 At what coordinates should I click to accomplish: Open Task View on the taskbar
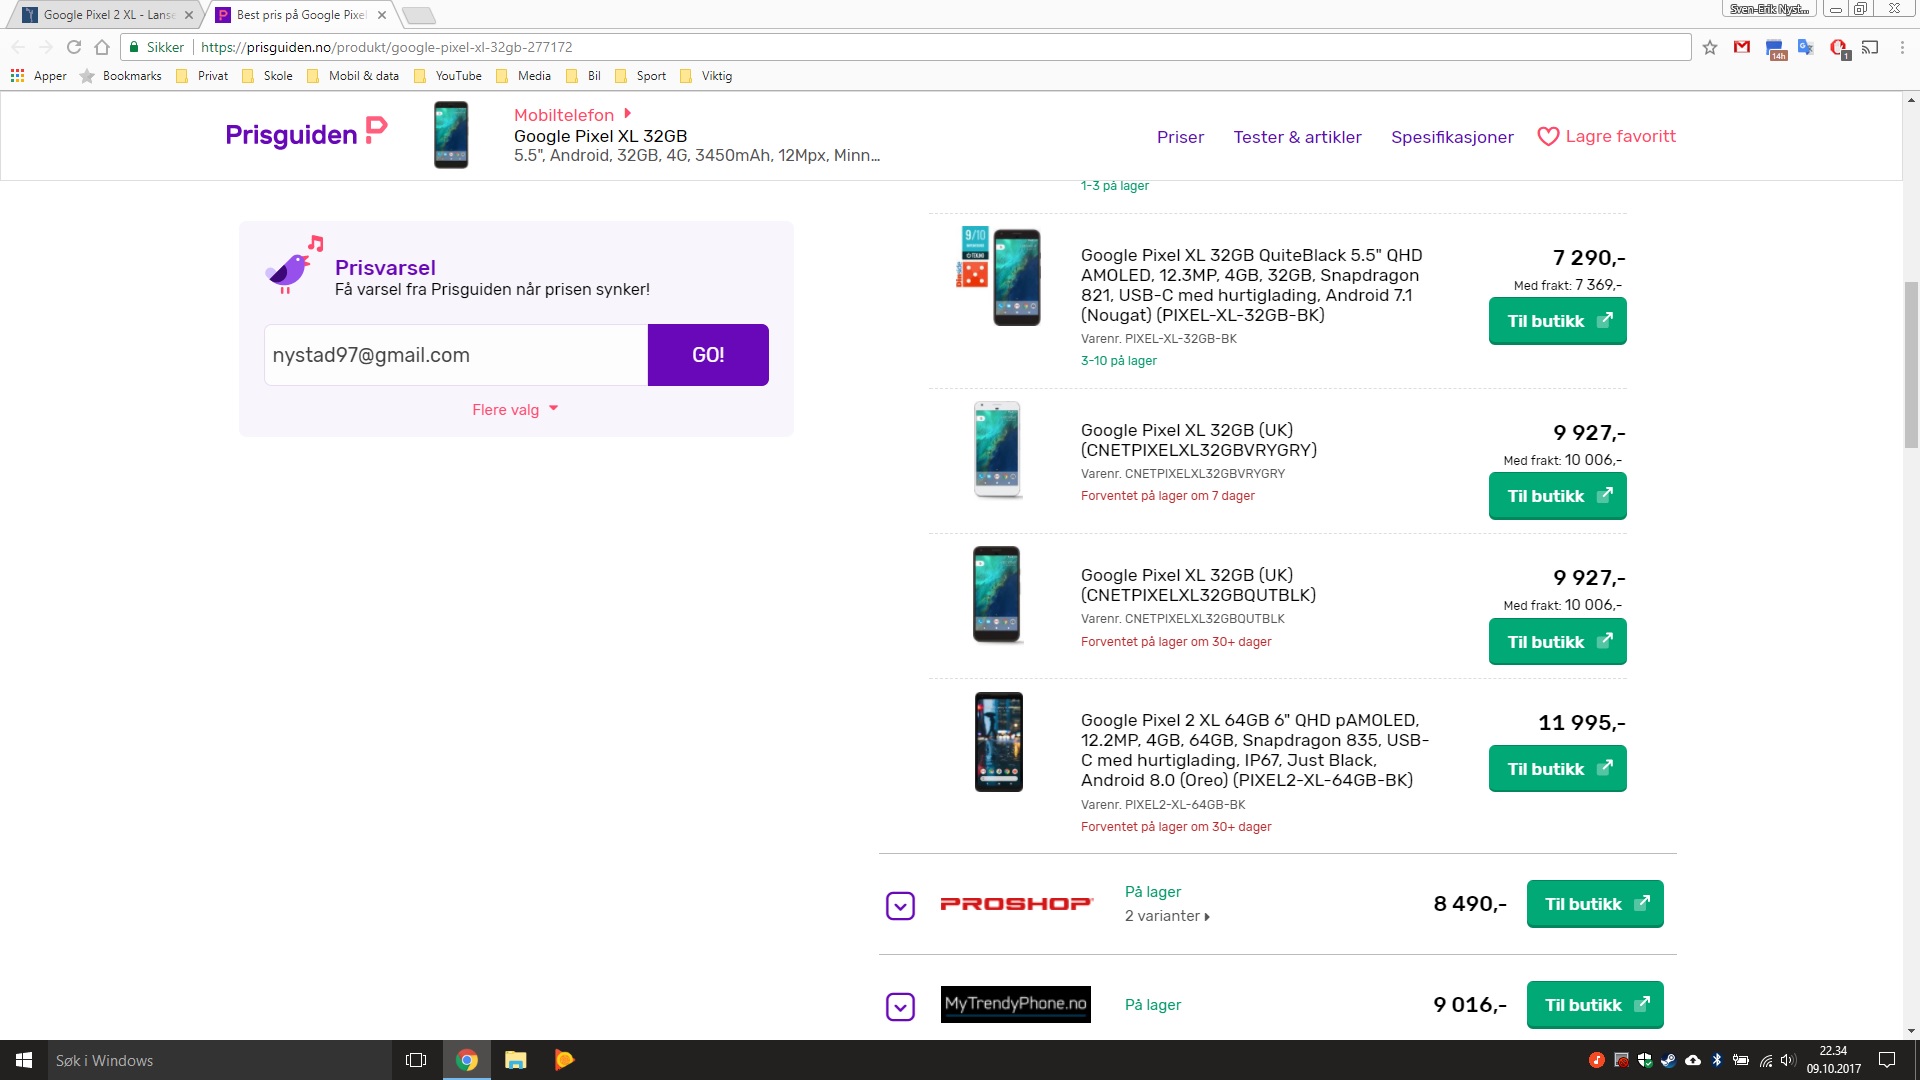click(x=416, y=1060)
